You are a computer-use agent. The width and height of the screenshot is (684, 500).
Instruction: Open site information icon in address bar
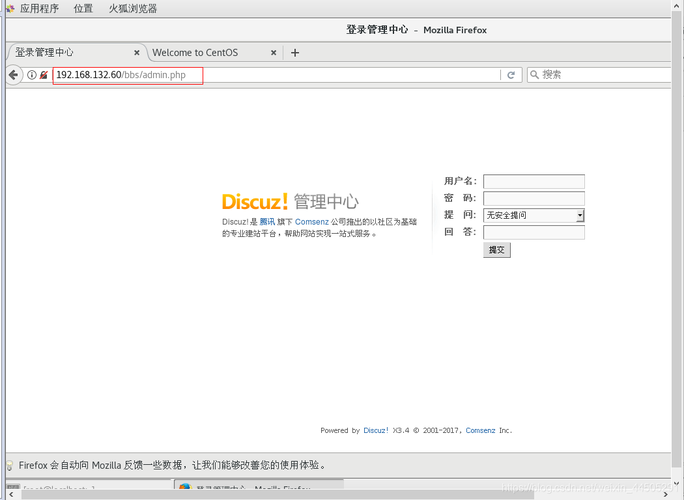pyautogui.click(x=31, y=75)
